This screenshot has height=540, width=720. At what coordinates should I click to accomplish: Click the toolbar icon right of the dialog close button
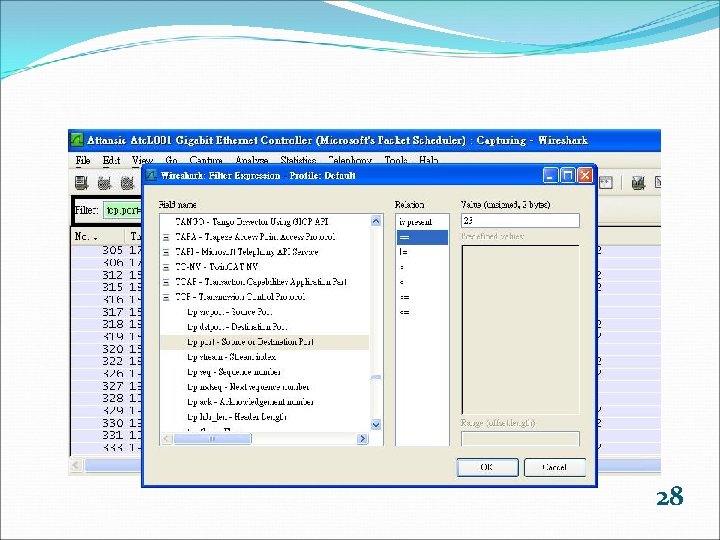click(606, 182)
